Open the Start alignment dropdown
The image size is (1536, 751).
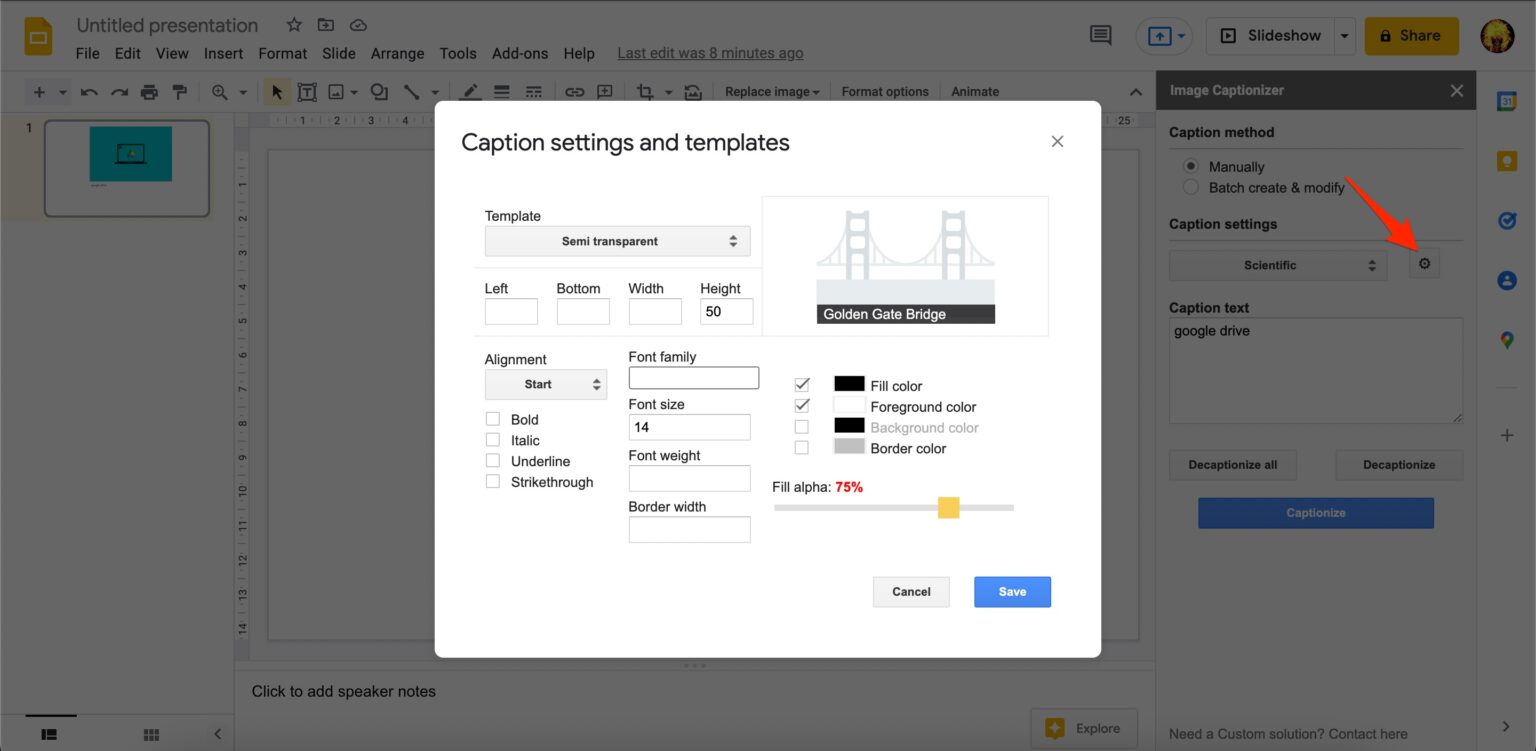pyautogui.click(x=545, y=384)
